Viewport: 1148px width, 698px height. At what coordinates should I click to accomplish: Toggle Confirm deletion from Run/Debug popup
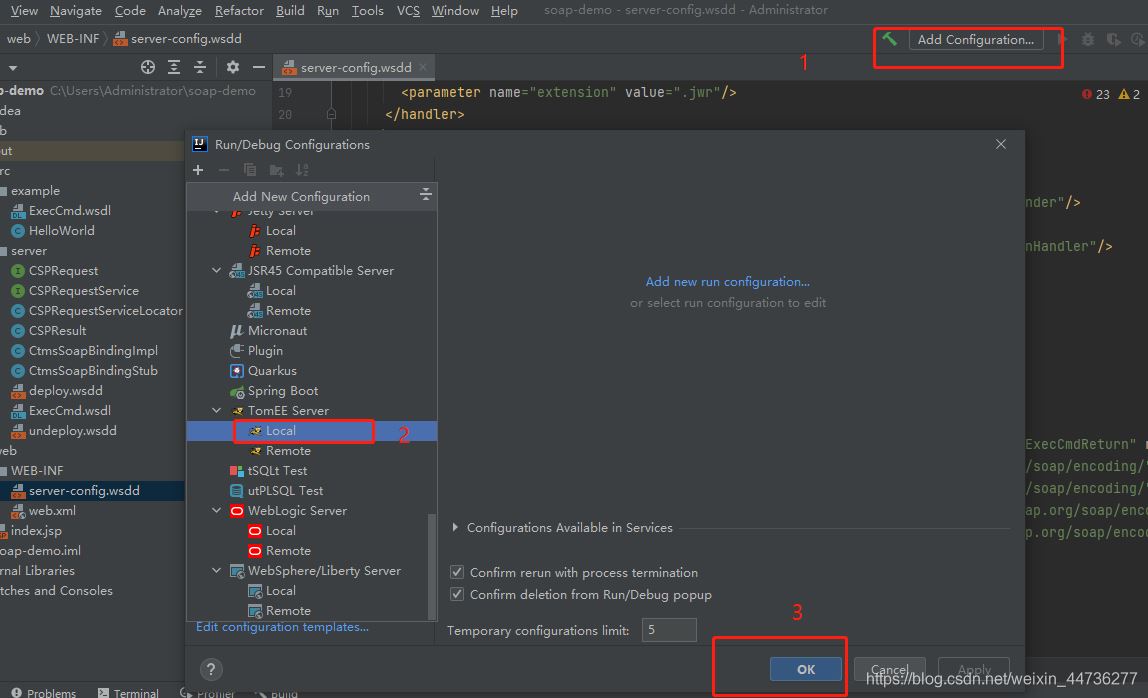point(457,595)
